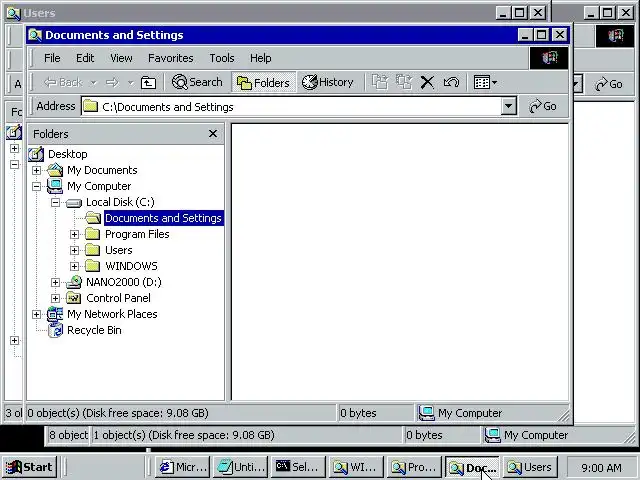The height and width of the screenshot is (480, 640).
Task: Click the 9:00 AM system clock
Action: pos(602,467)
